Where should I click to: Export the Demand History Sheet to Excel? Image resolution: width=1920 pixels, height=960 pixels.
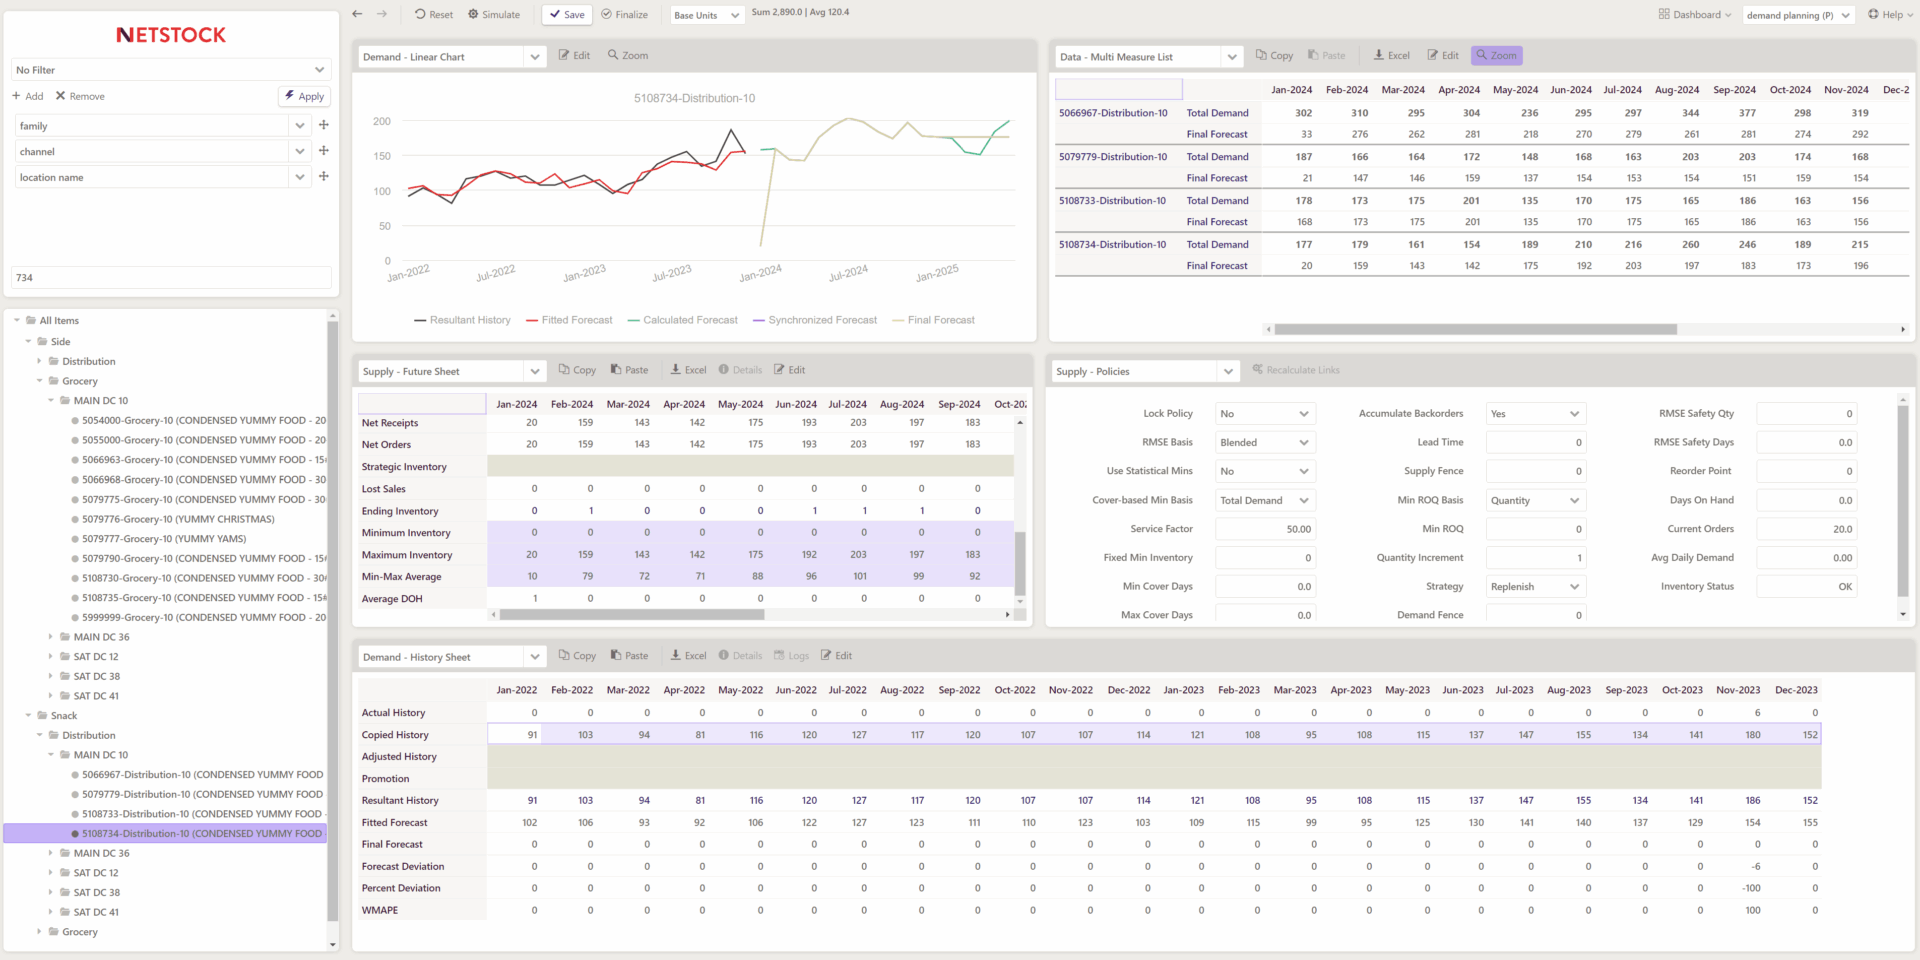[x=688, y=656]
